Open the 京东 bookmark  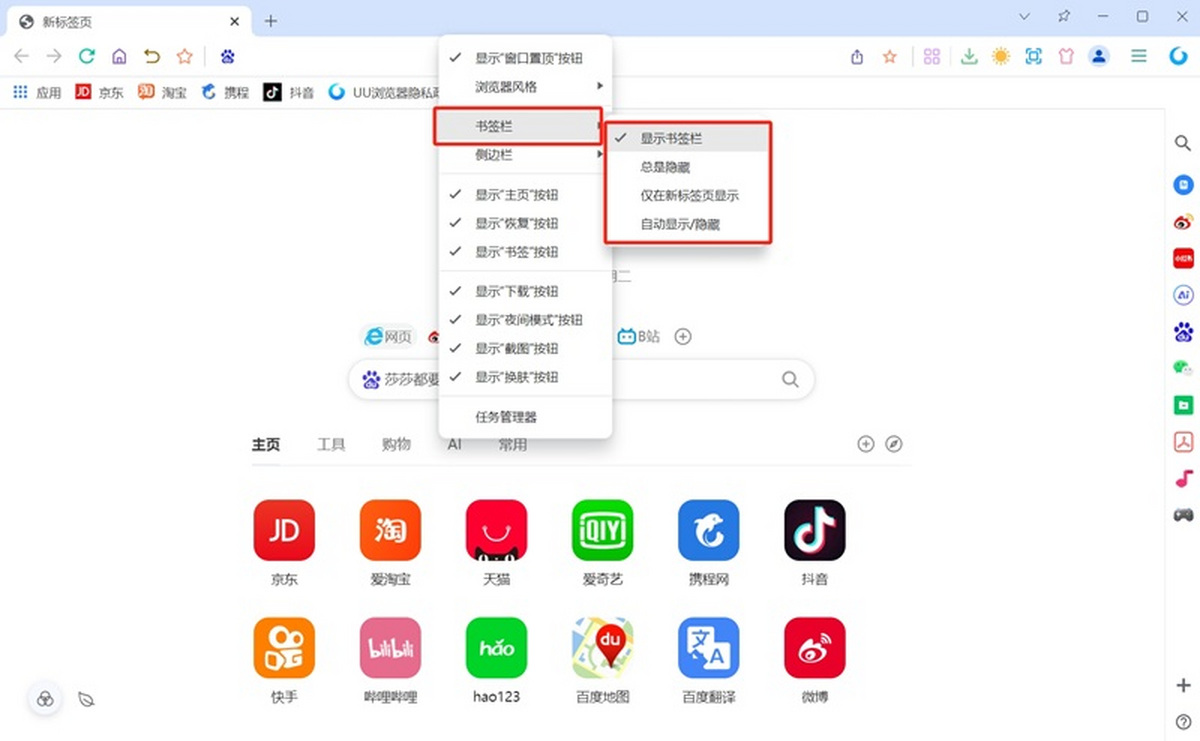100,92
